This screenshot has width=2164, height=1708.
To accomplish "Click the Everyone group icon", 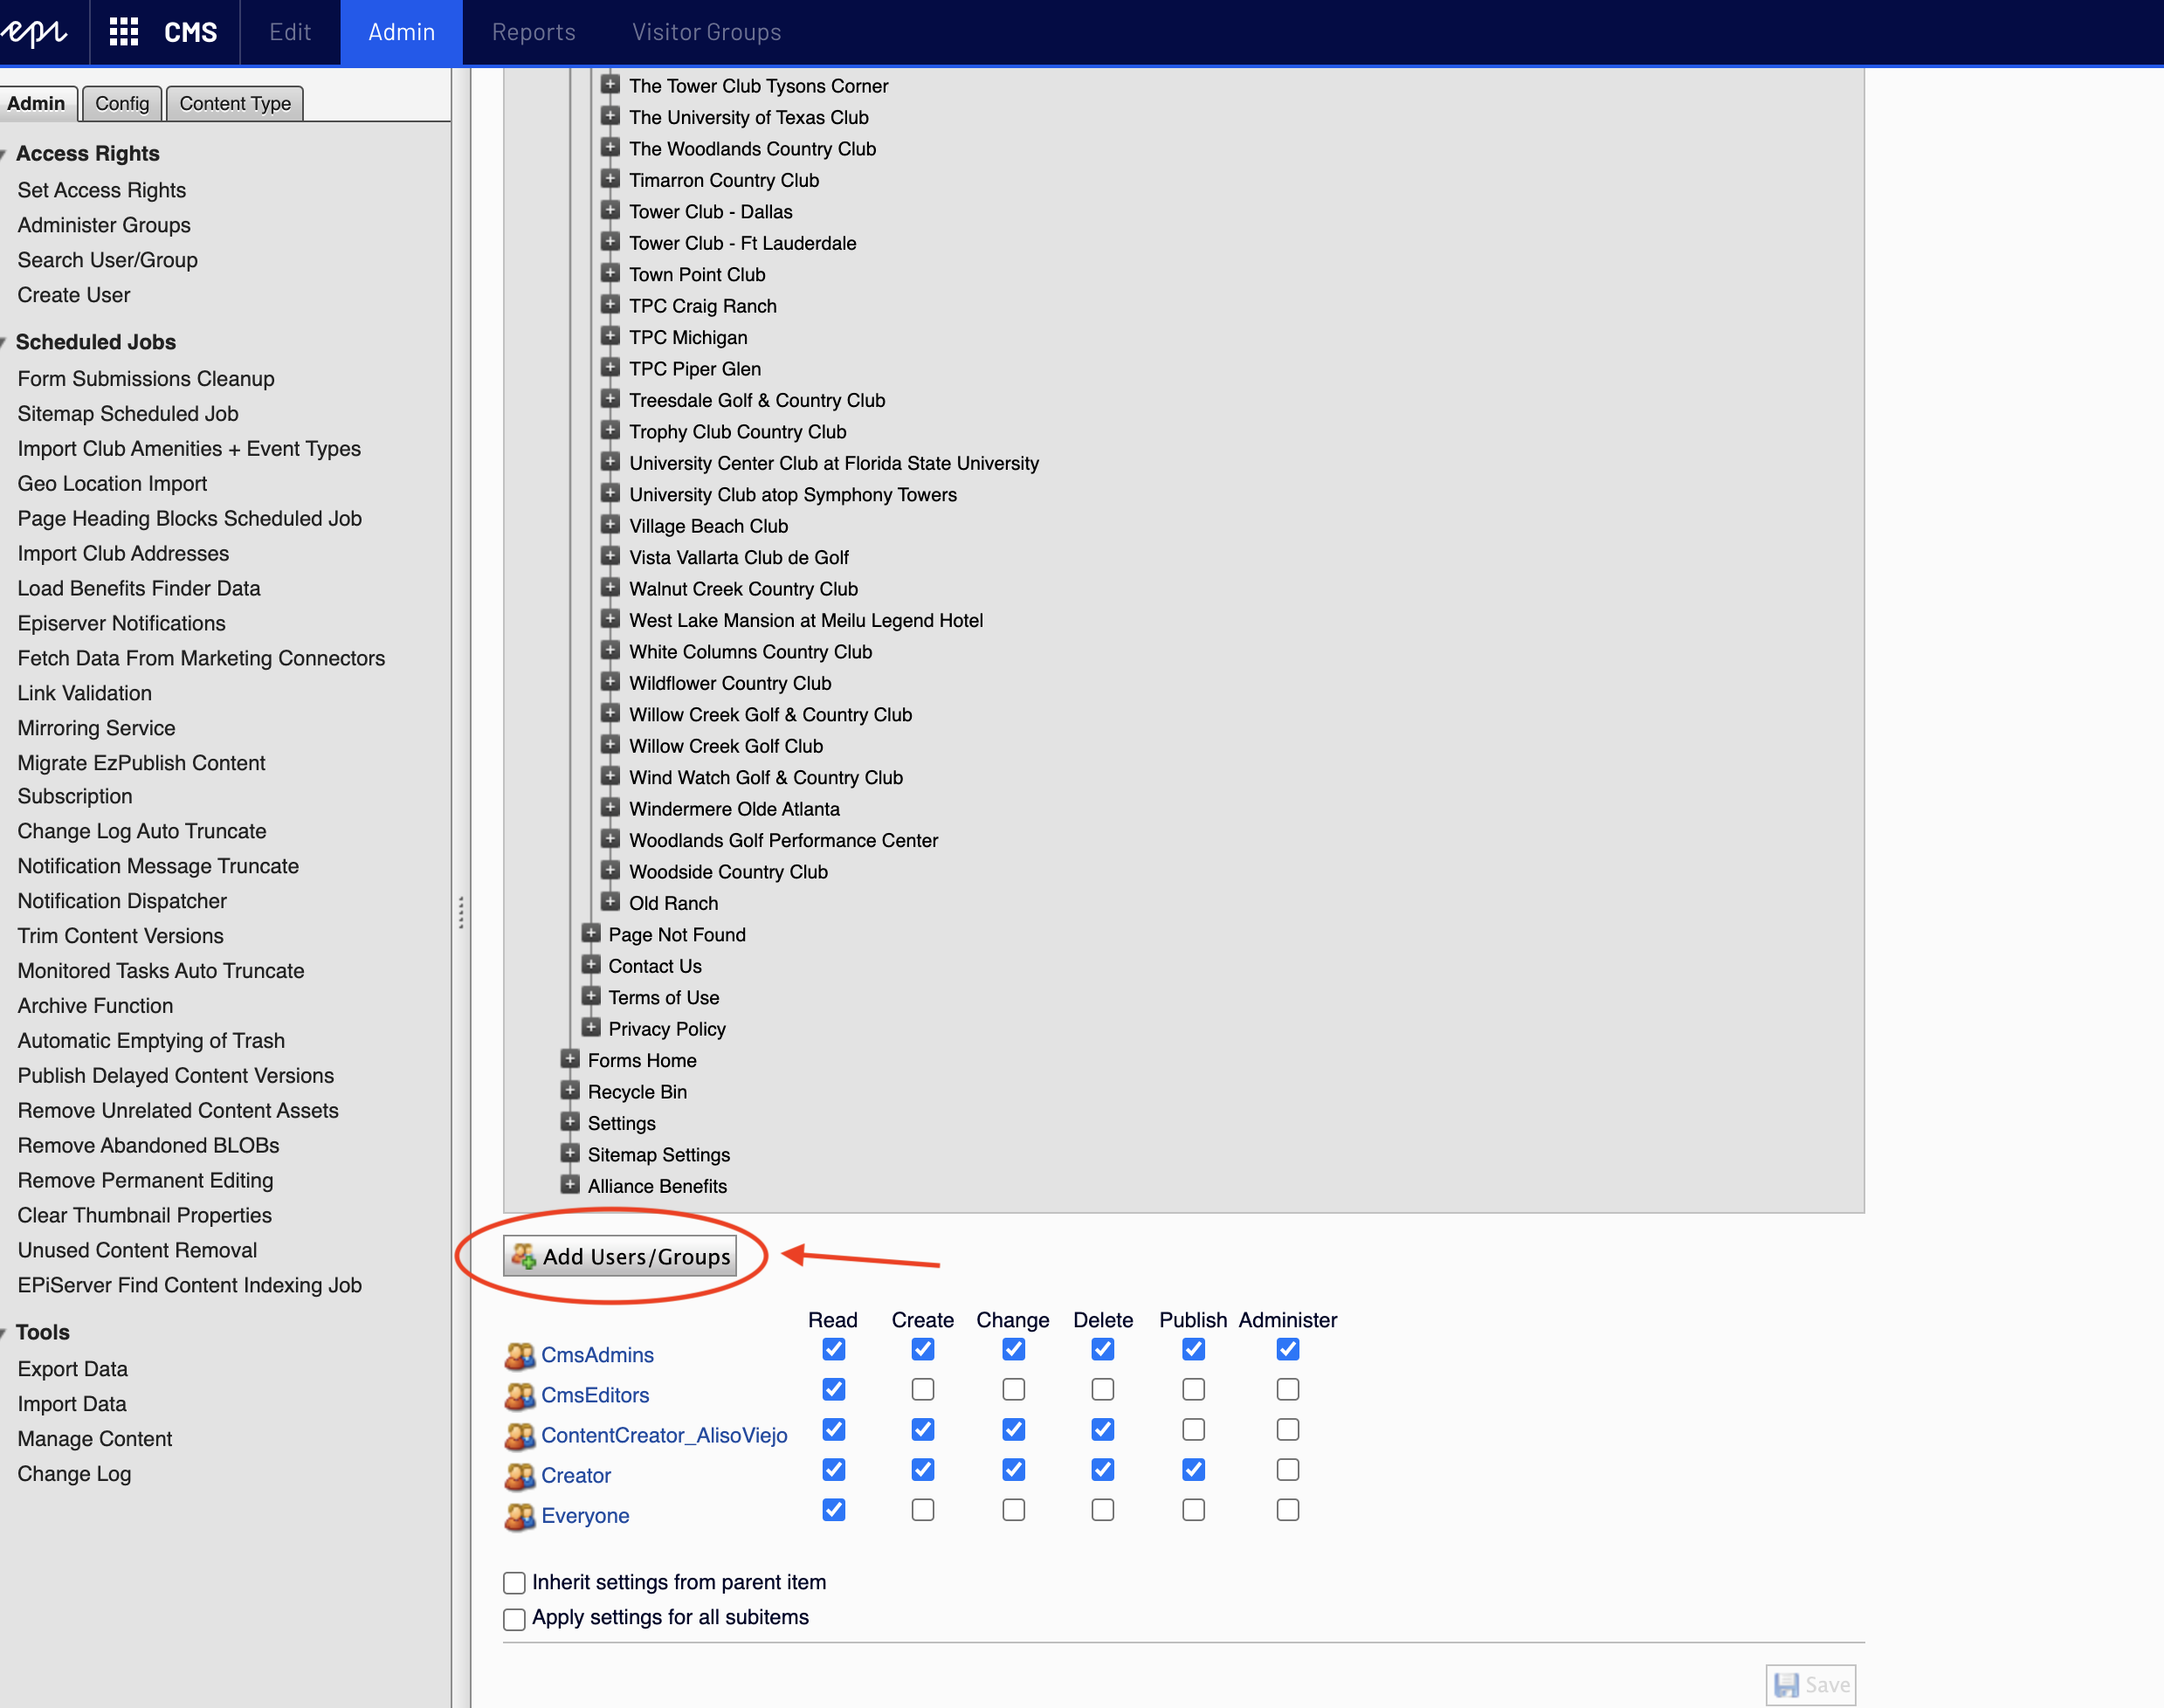I will pyautogui.click(x=519, y=1516).
